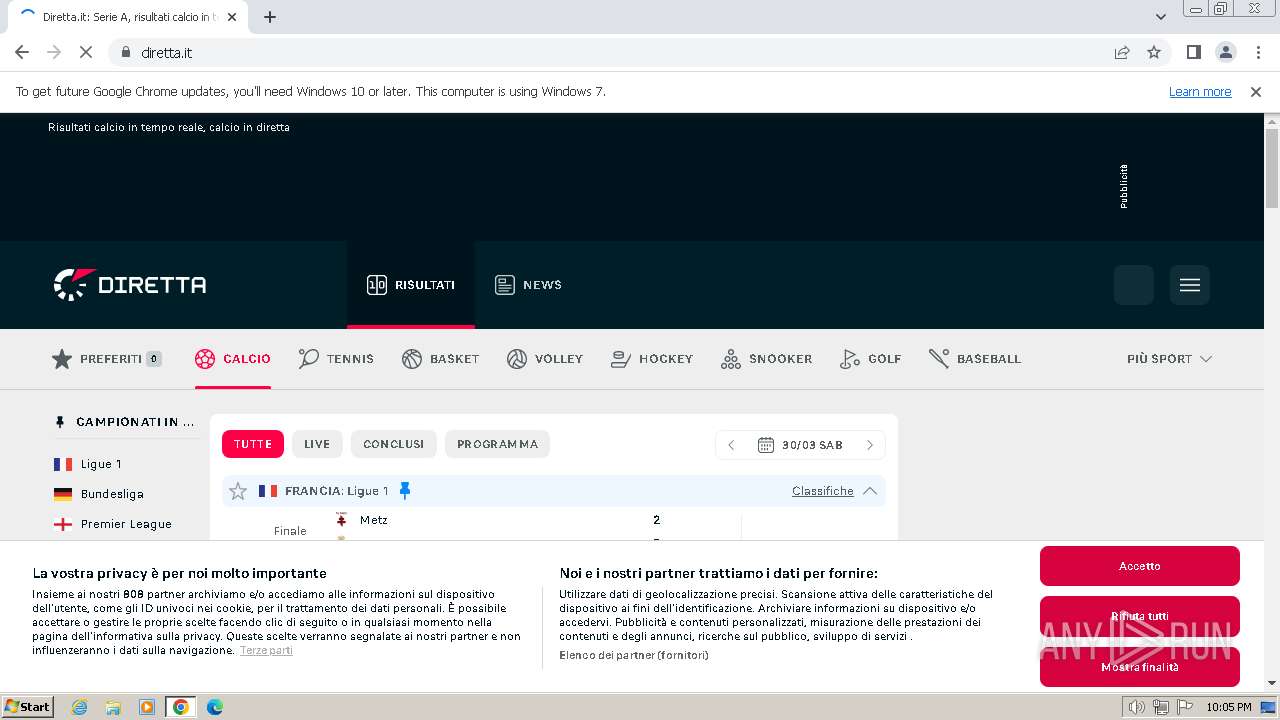Unpin the Francia Ligue 1 pin icon

[x=405, y=491]
